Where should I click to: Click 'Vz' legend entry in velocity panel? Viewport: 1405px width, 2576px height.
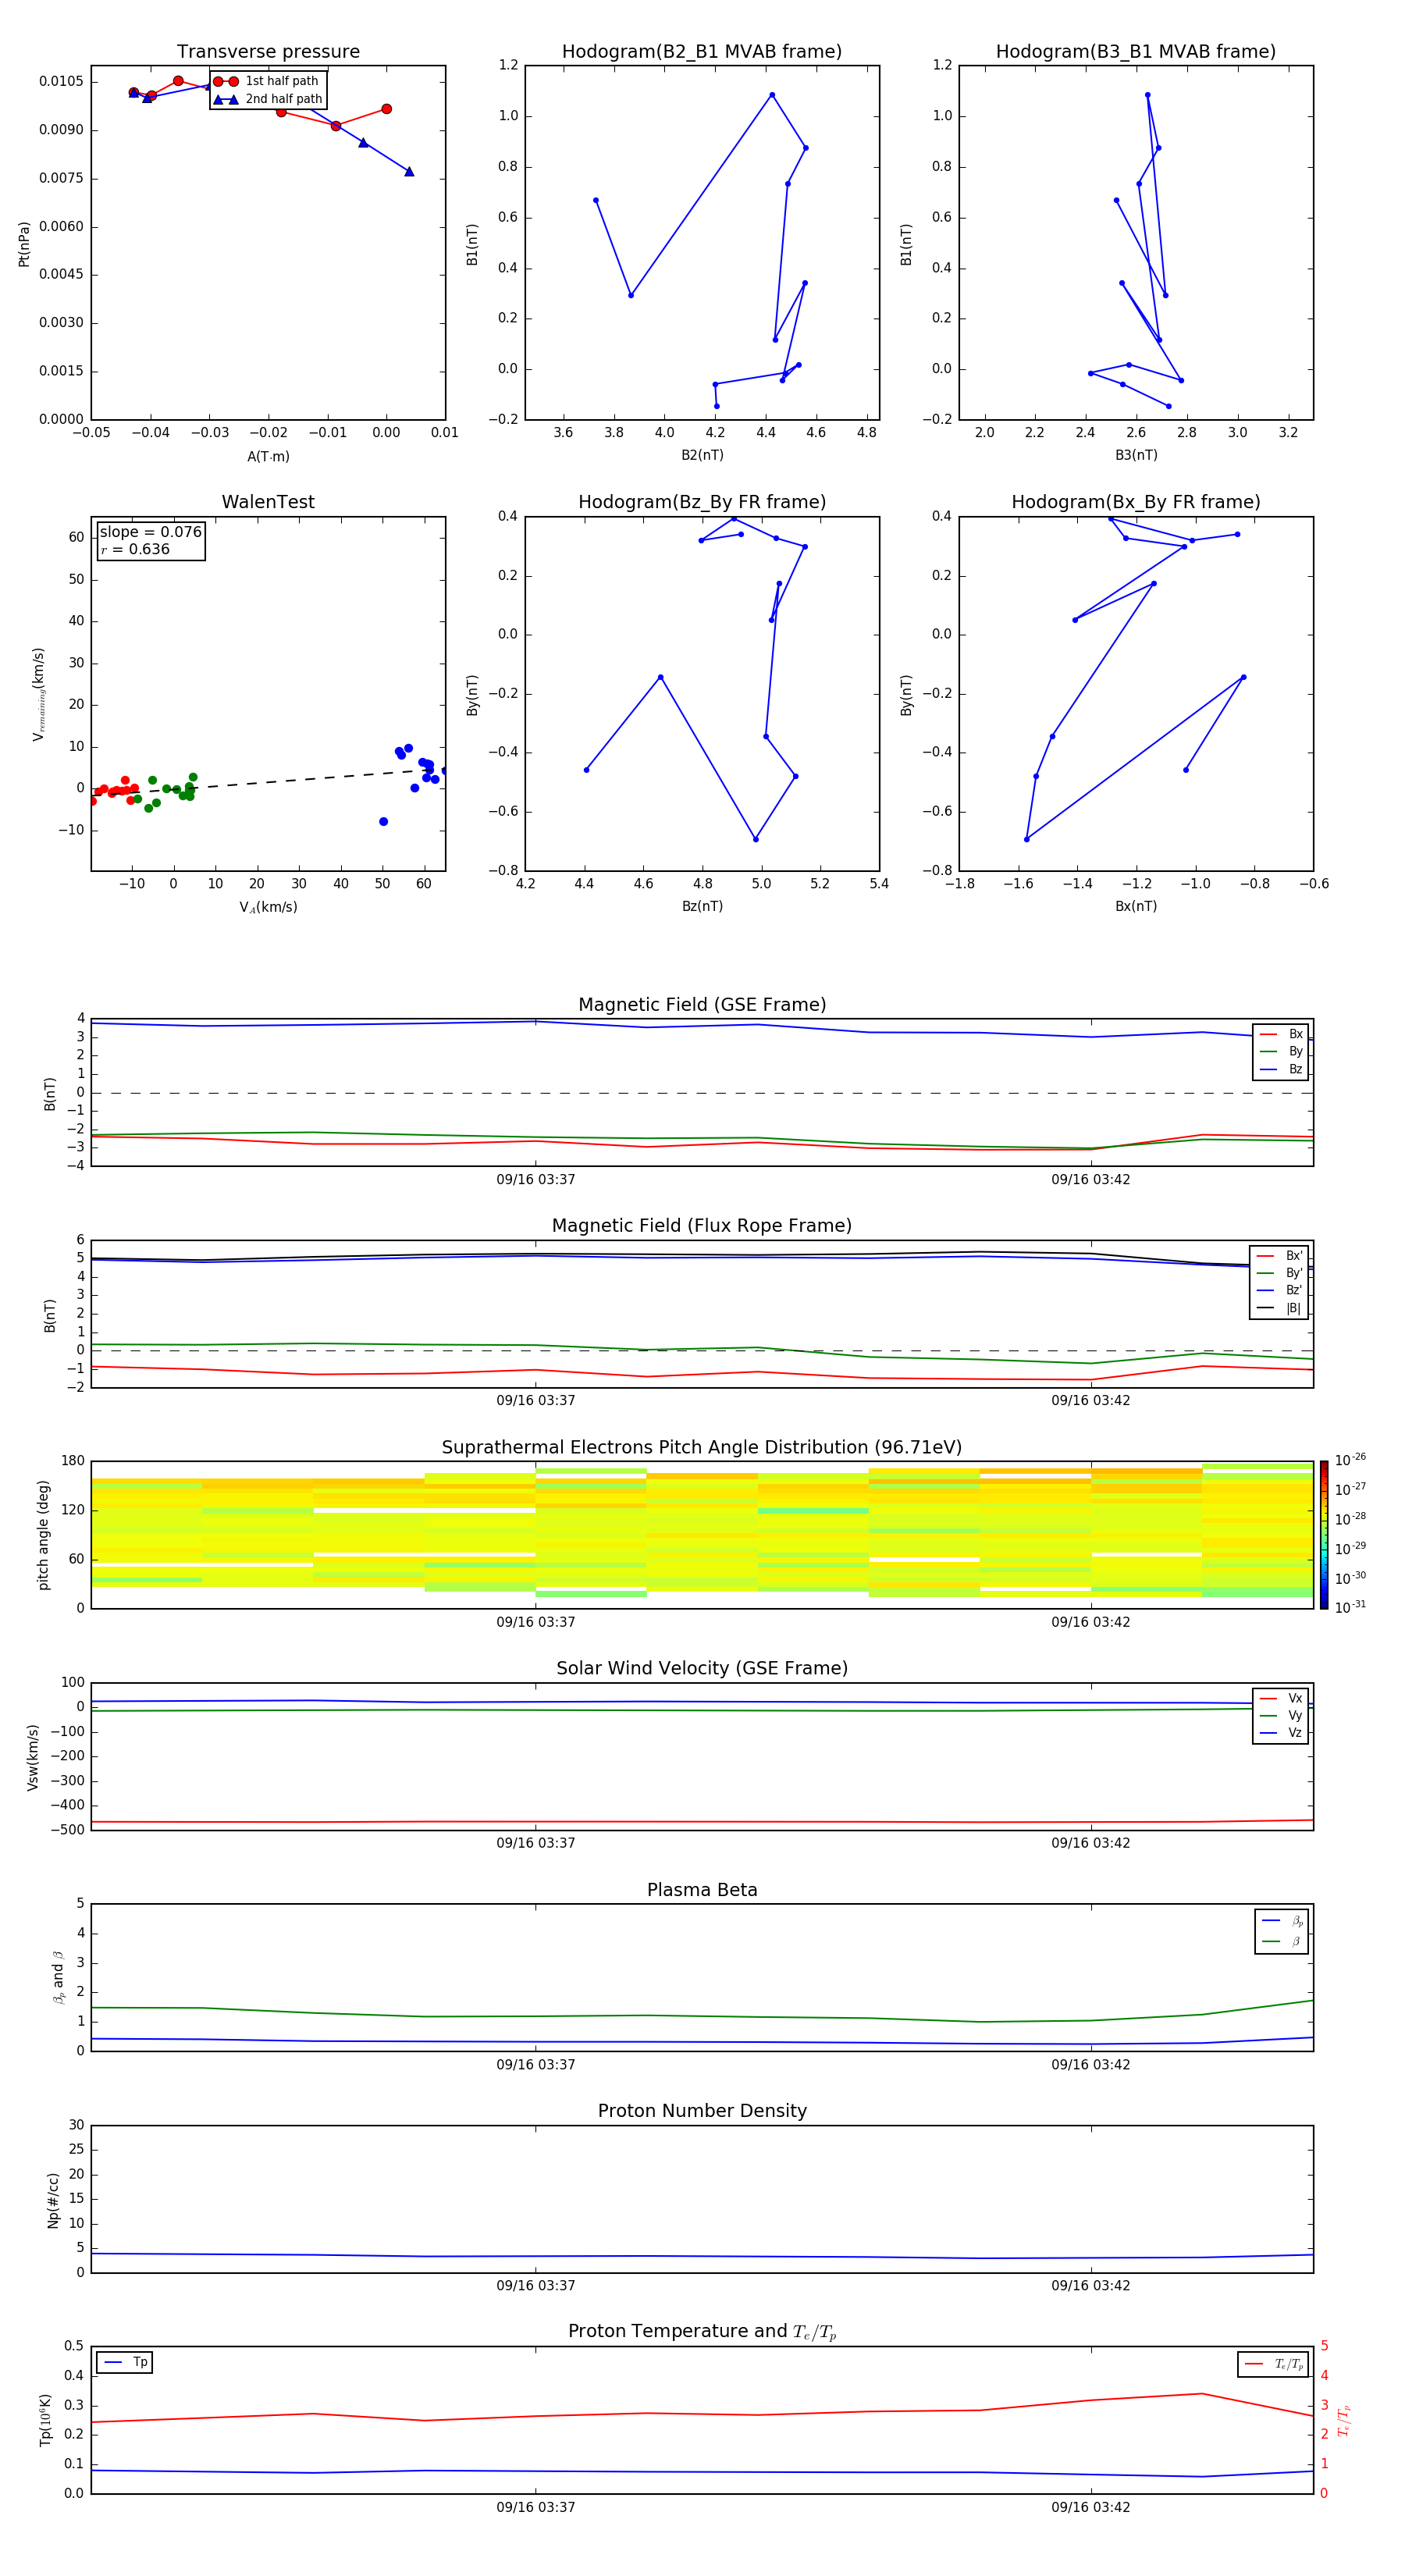(1281, 1733)
